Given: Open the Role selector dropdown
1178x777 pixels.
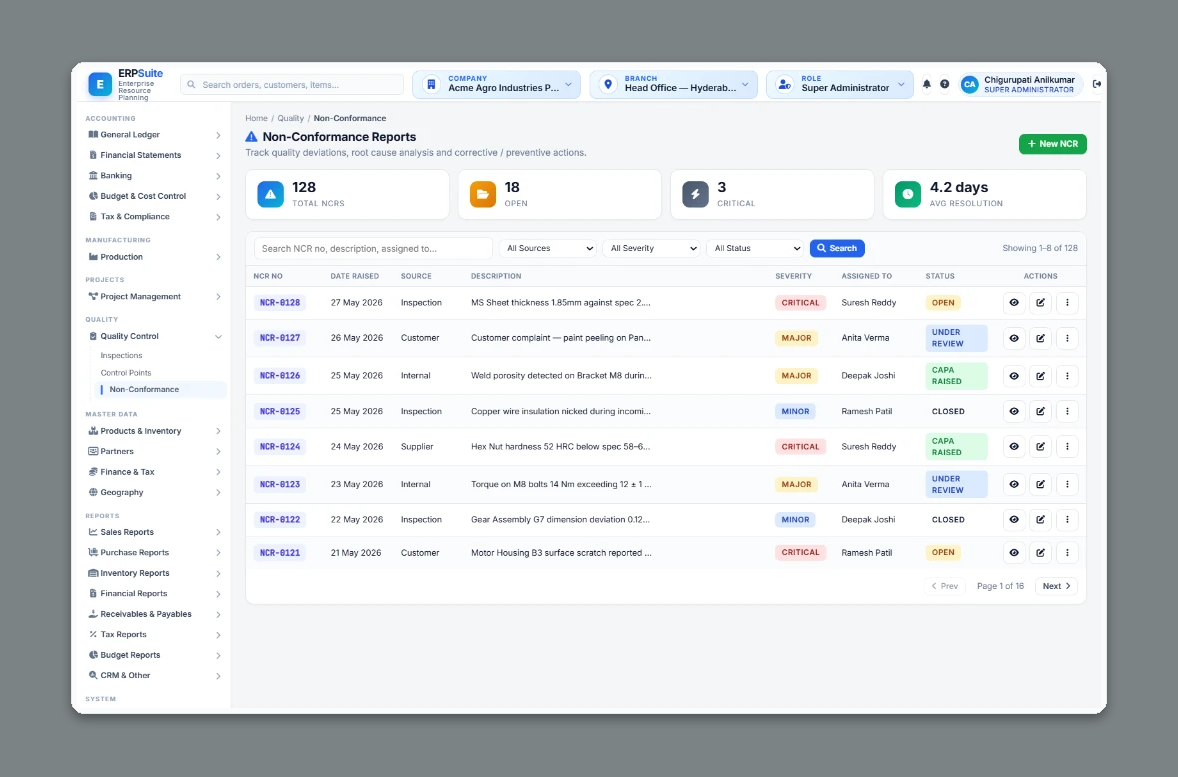Looking at the screenshot, I should click(x=840, y=84).
